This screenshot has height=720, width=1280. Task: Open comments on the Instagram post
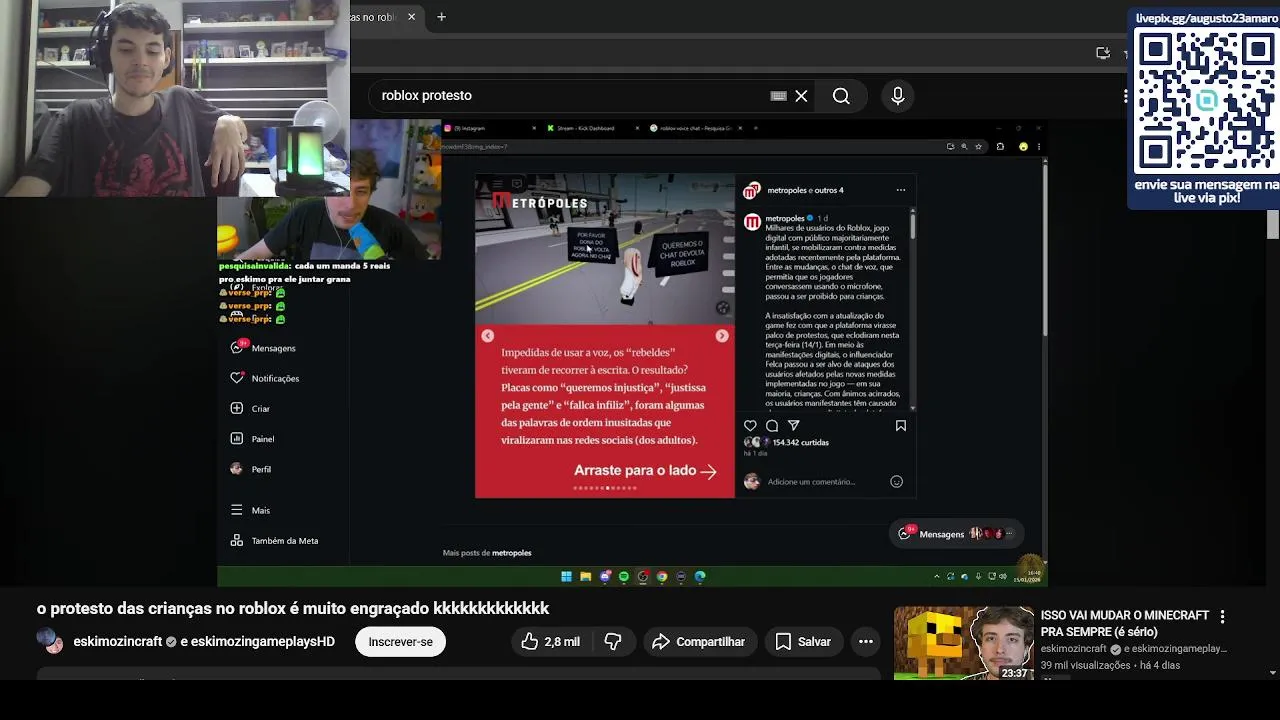(x=772, y=426)
